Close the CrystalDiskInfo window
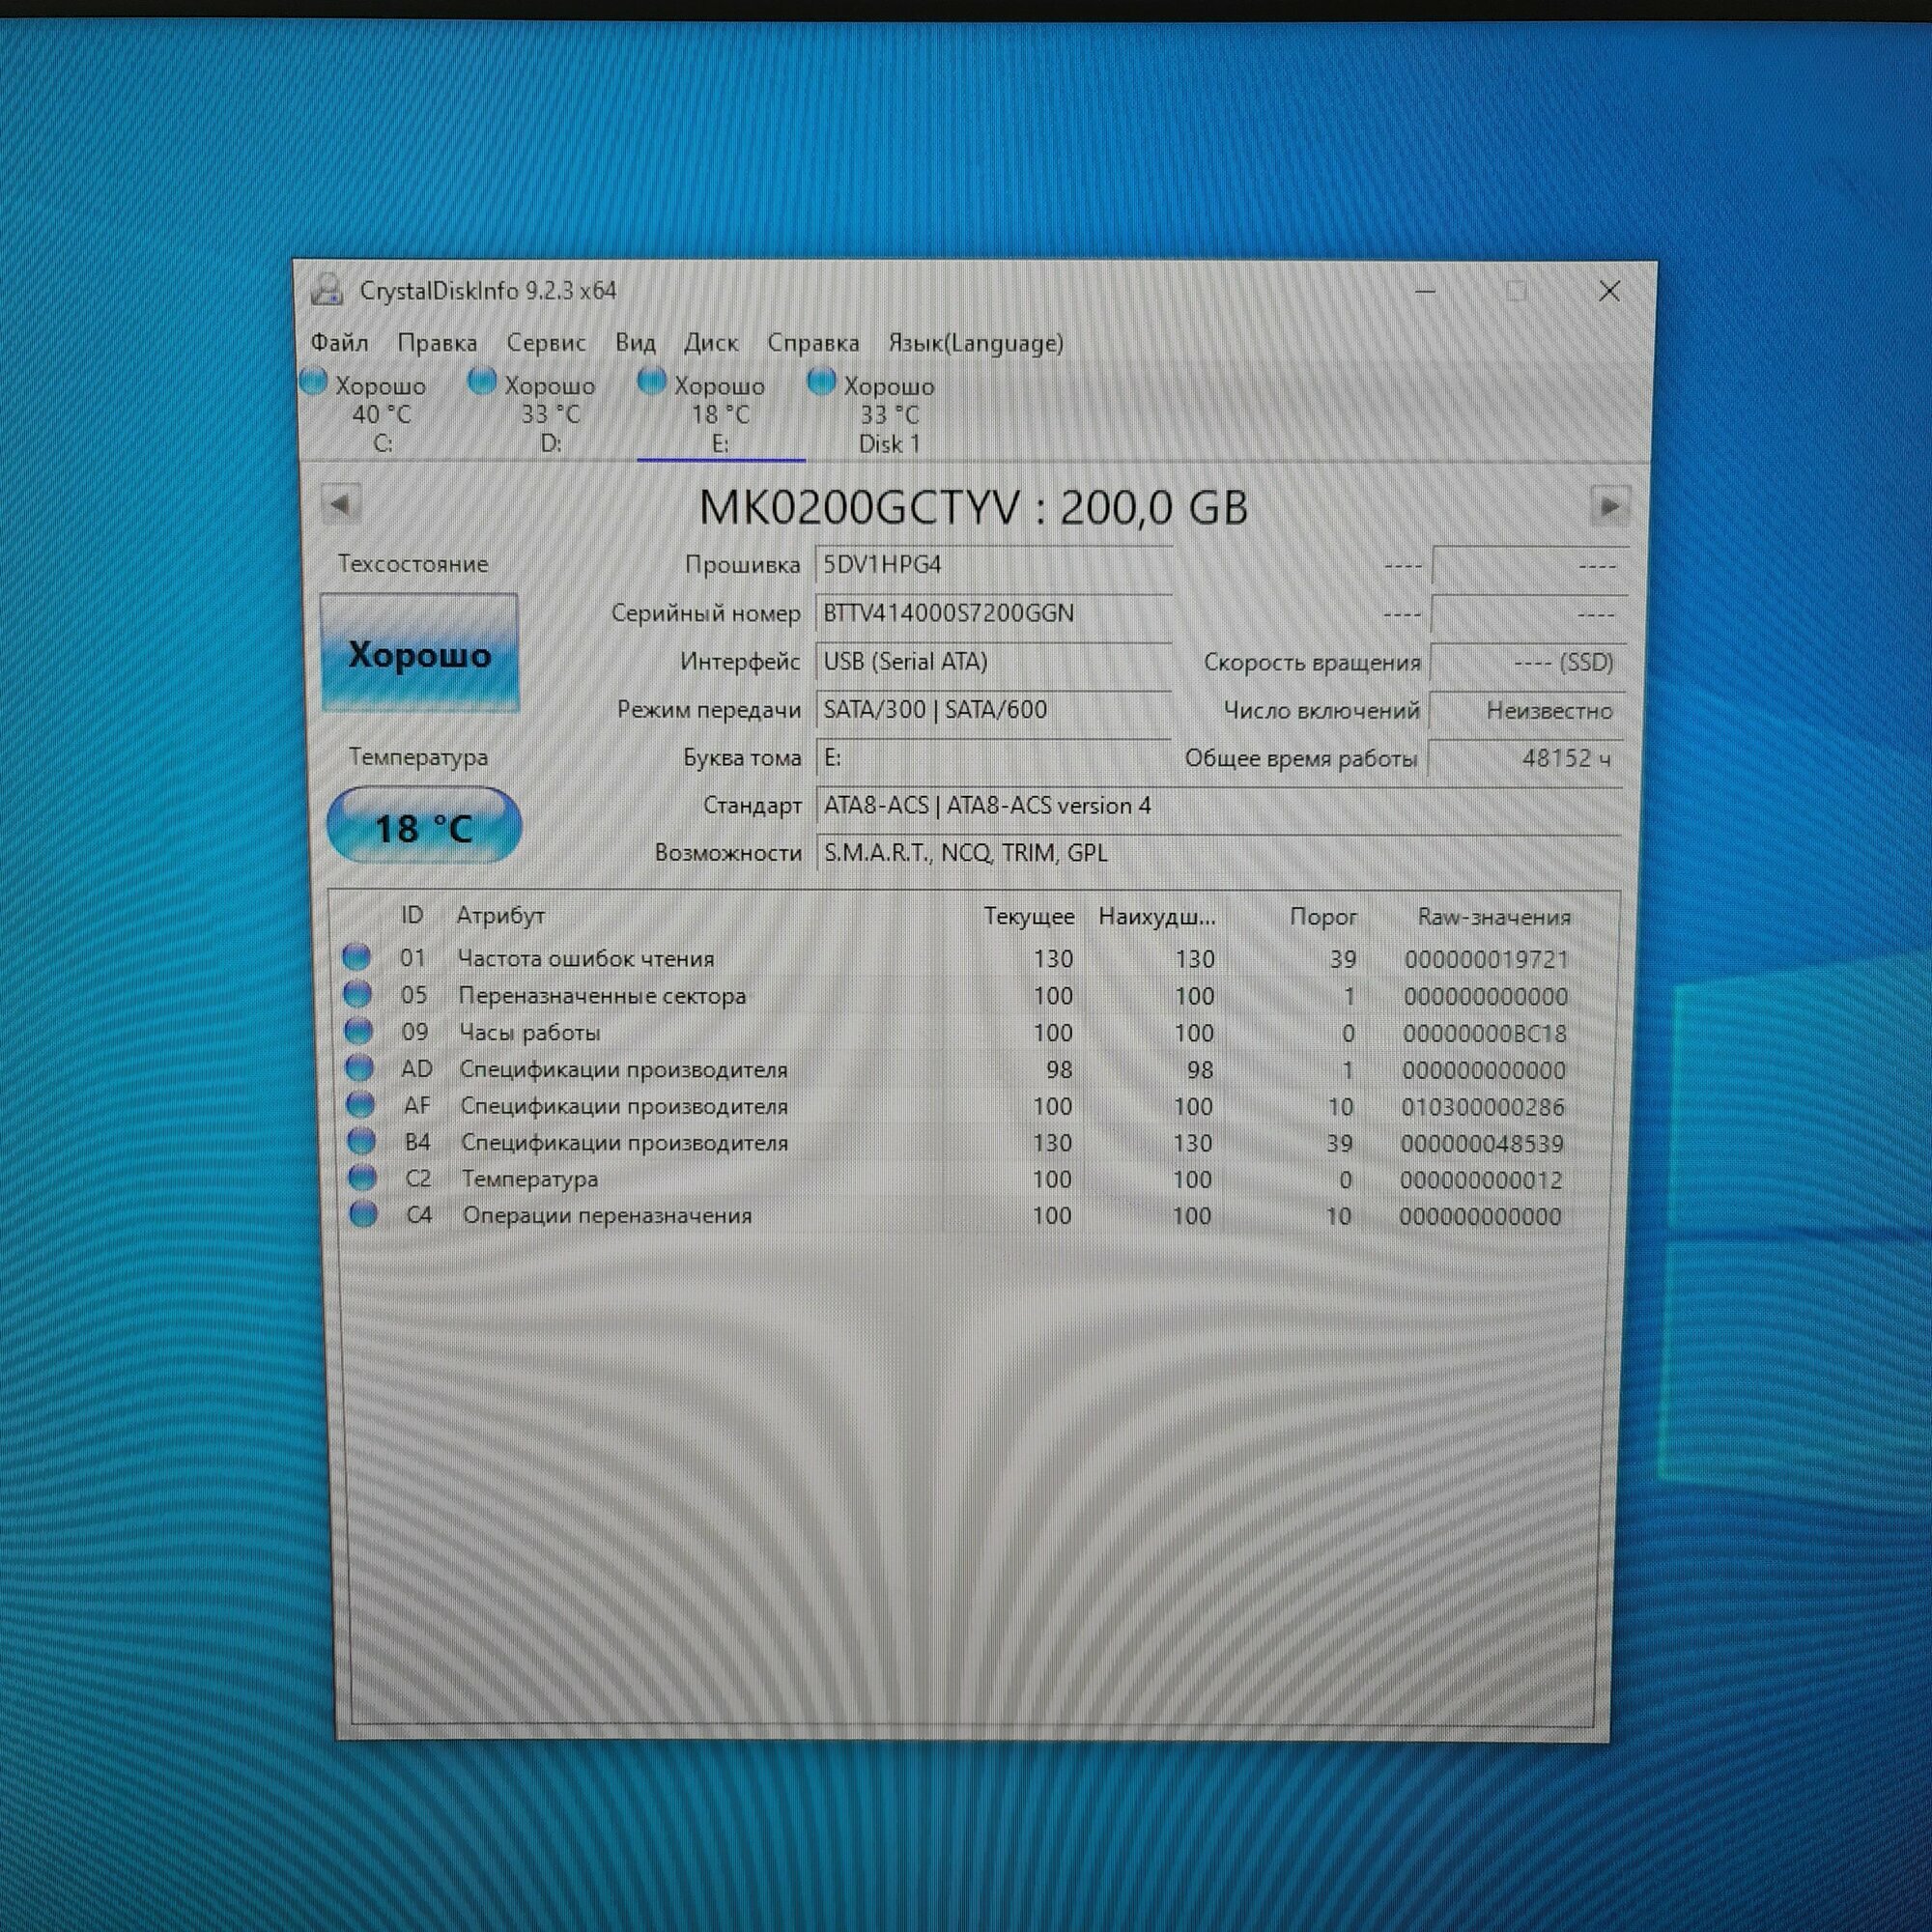1932x1932 pixels. pos(1609,292)
